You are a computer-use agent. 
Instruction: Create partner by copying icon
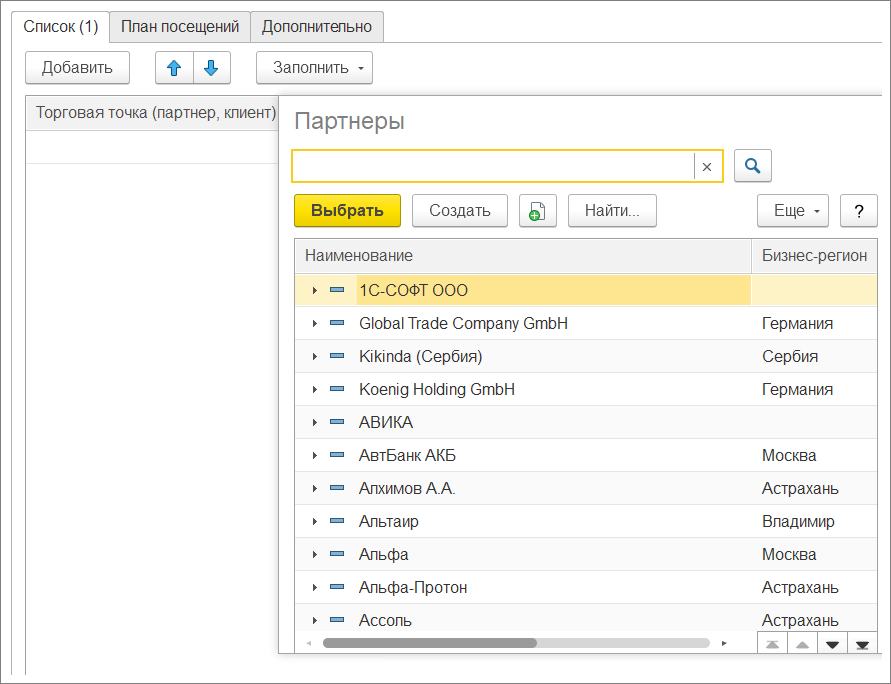(538, 211)
